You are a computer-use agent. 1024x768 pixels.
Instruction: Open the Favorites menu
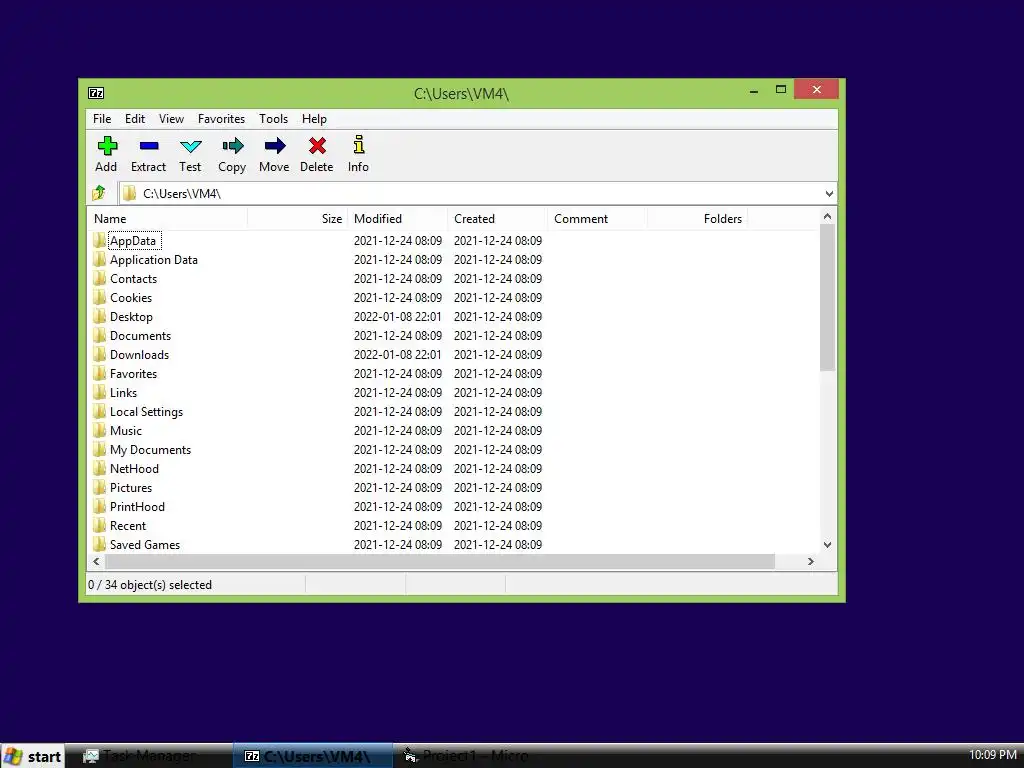[221, 119]
